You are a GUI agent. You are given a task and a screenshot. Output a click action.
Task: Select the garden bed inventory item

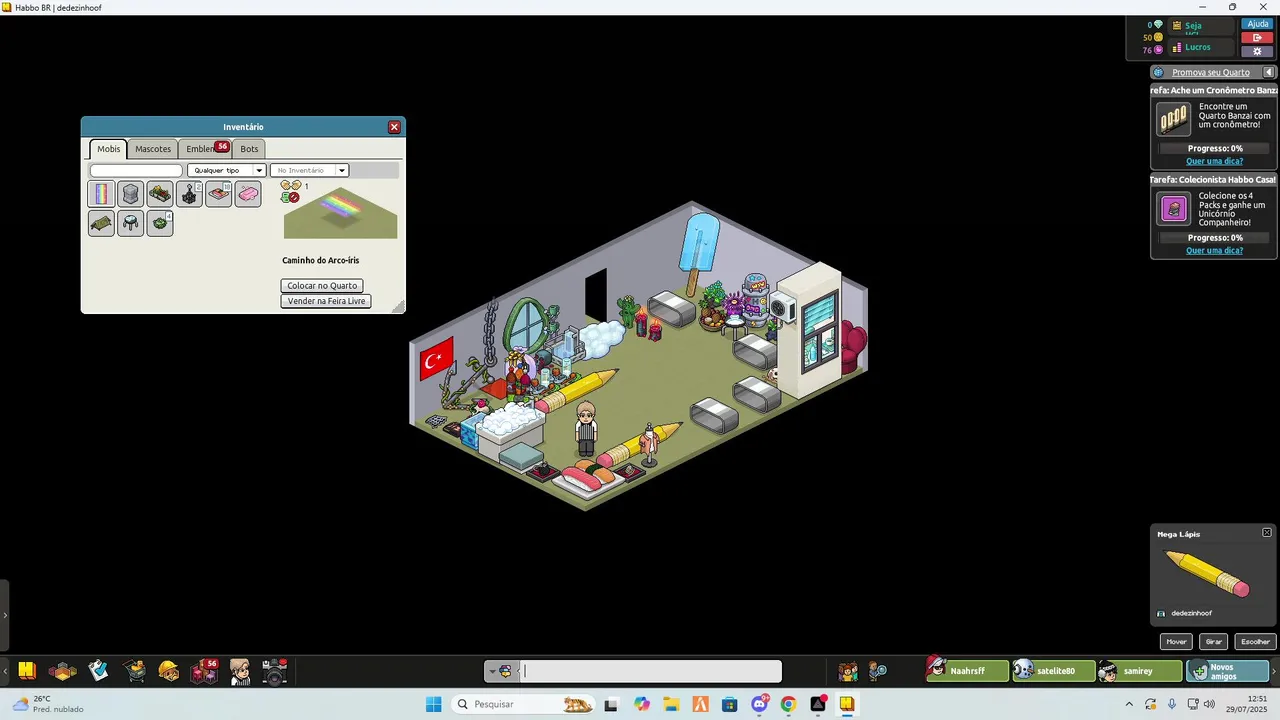(160, 194)
